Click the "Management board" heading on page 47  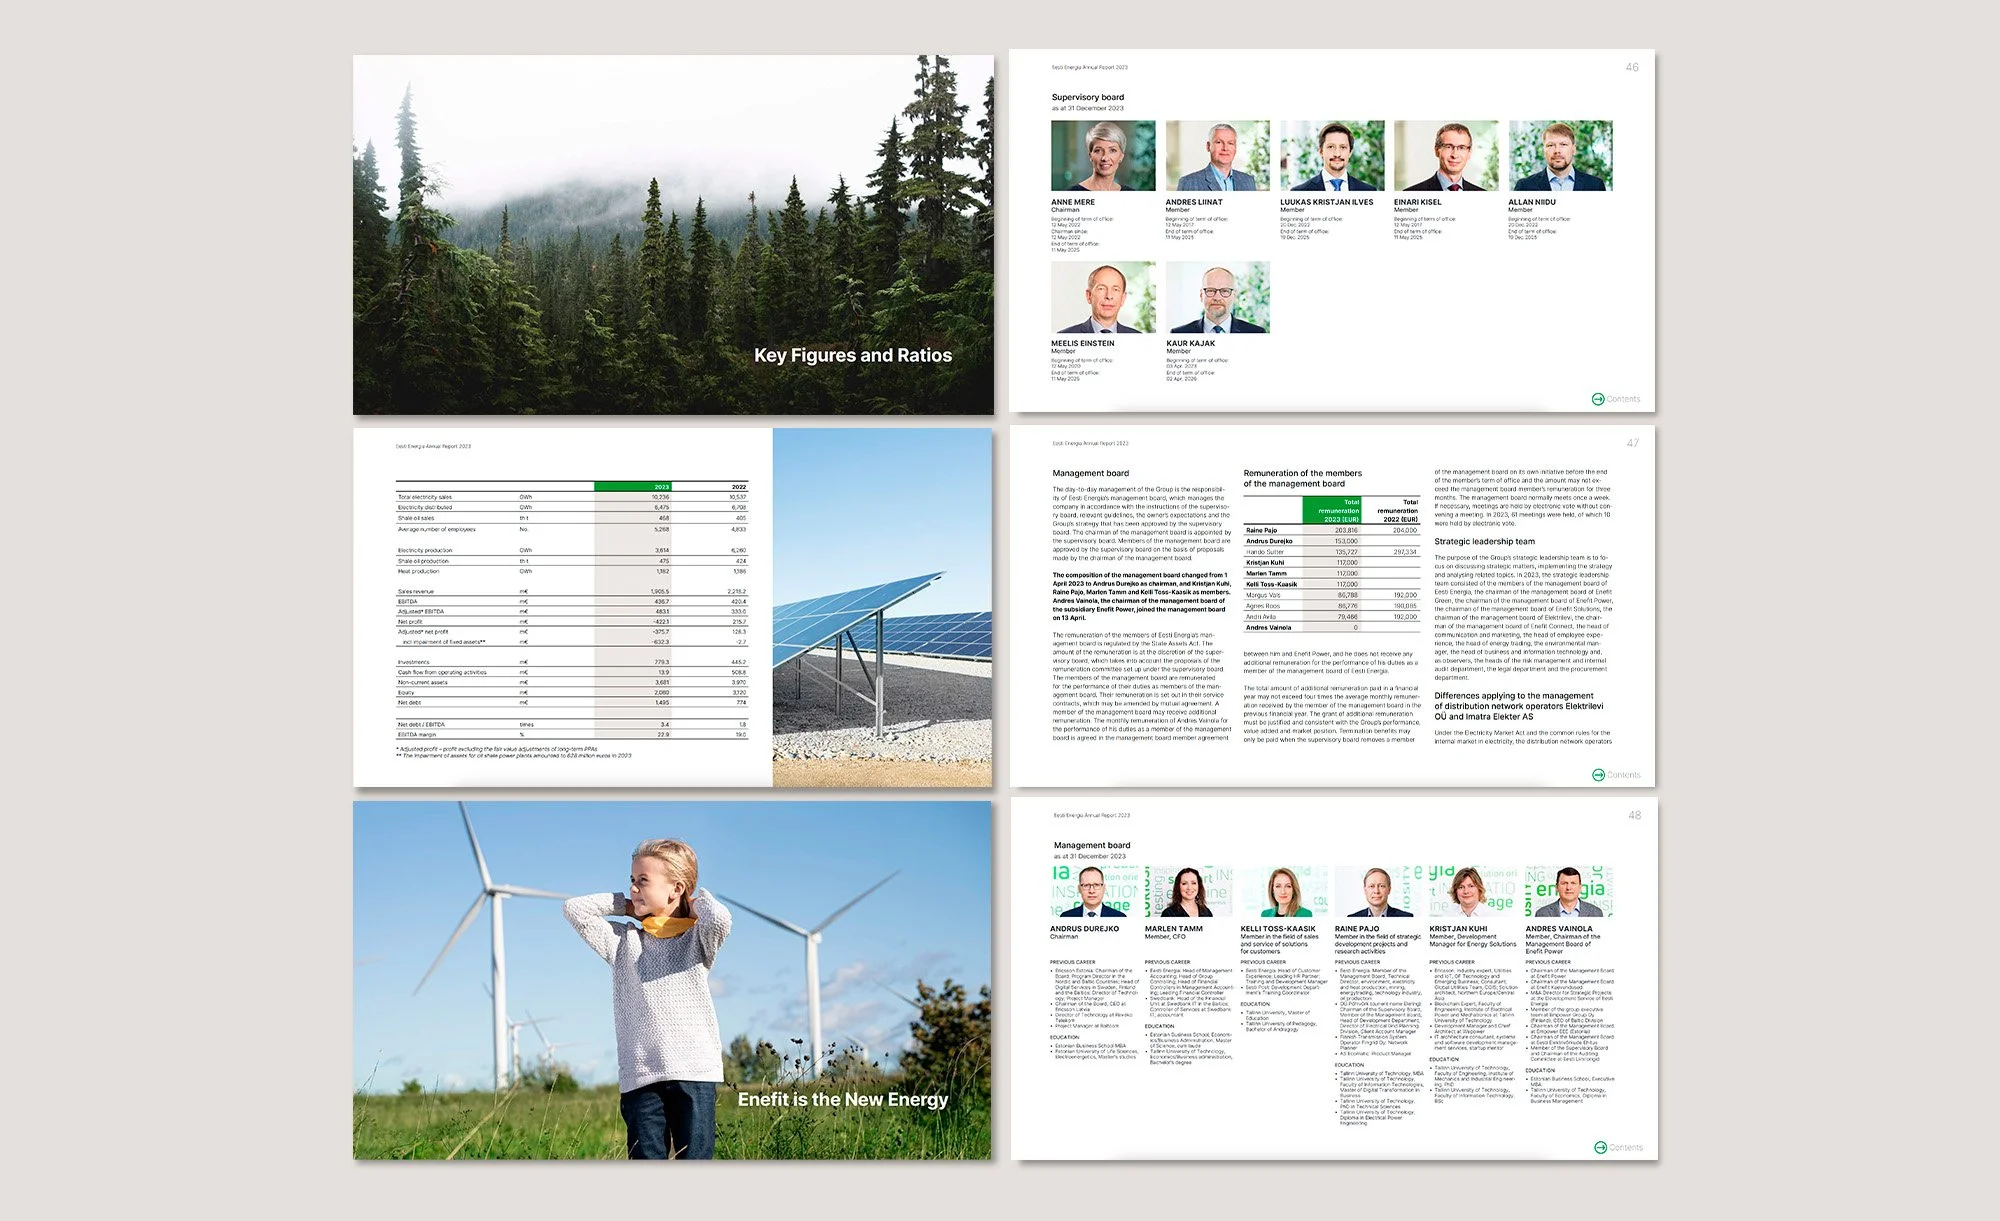[x=1091, y=473]
